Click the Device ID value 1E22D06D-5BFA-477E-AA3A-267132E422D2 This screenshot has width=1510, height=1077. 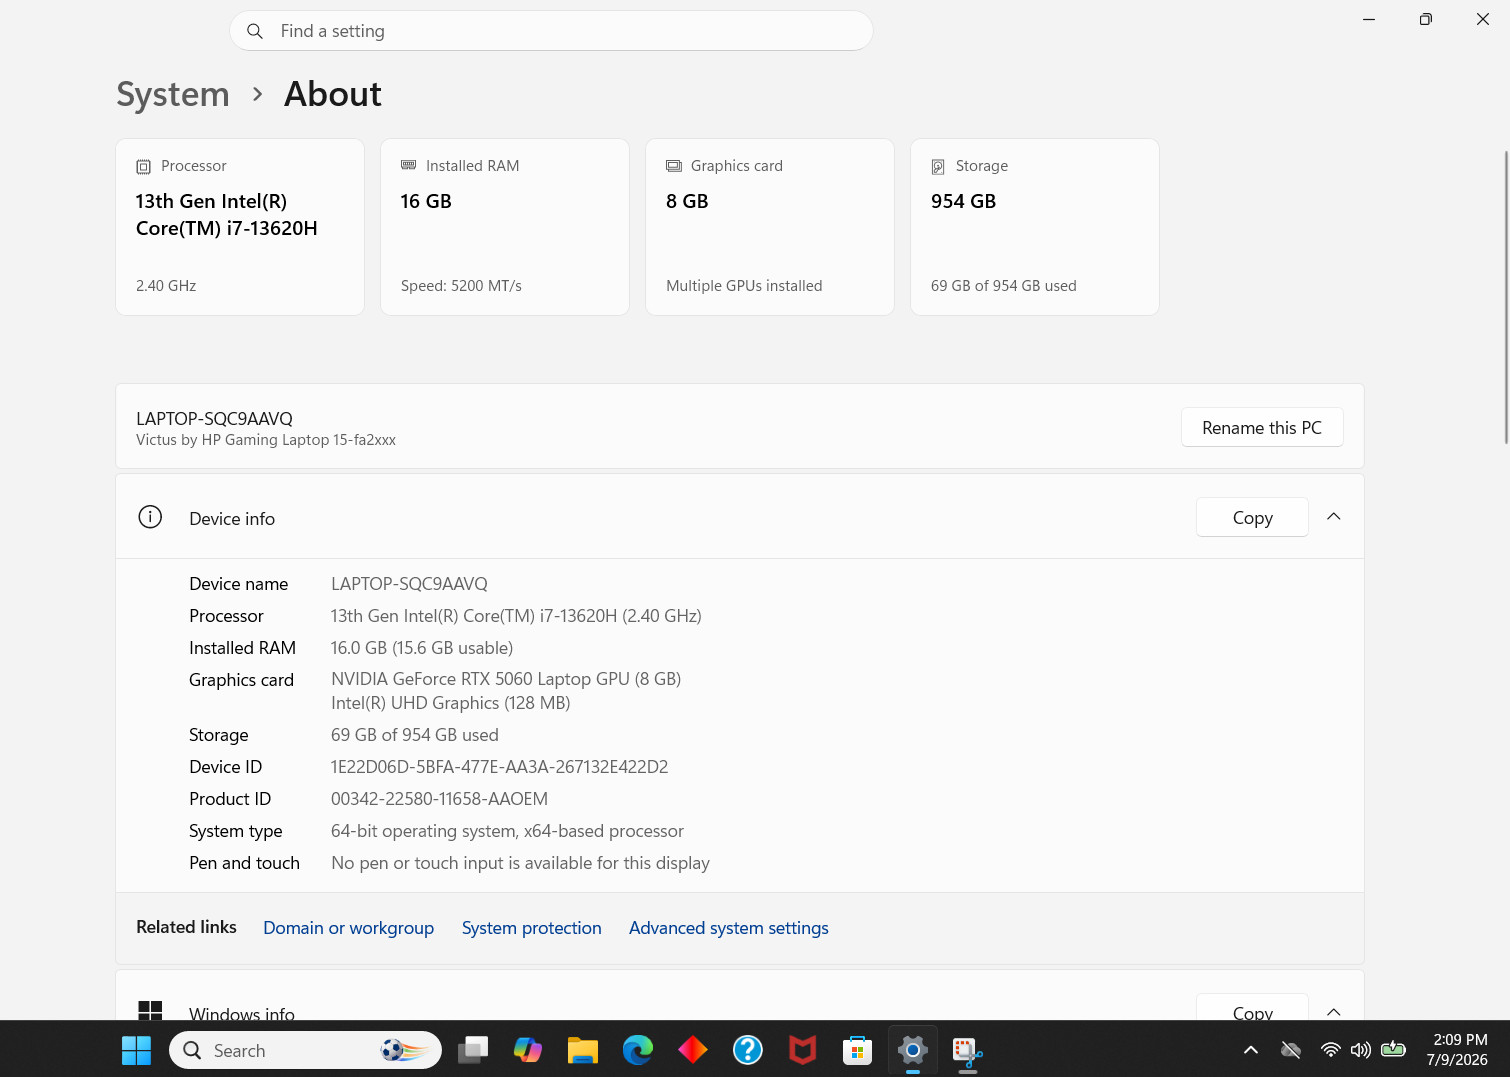[x=499, y=767]
